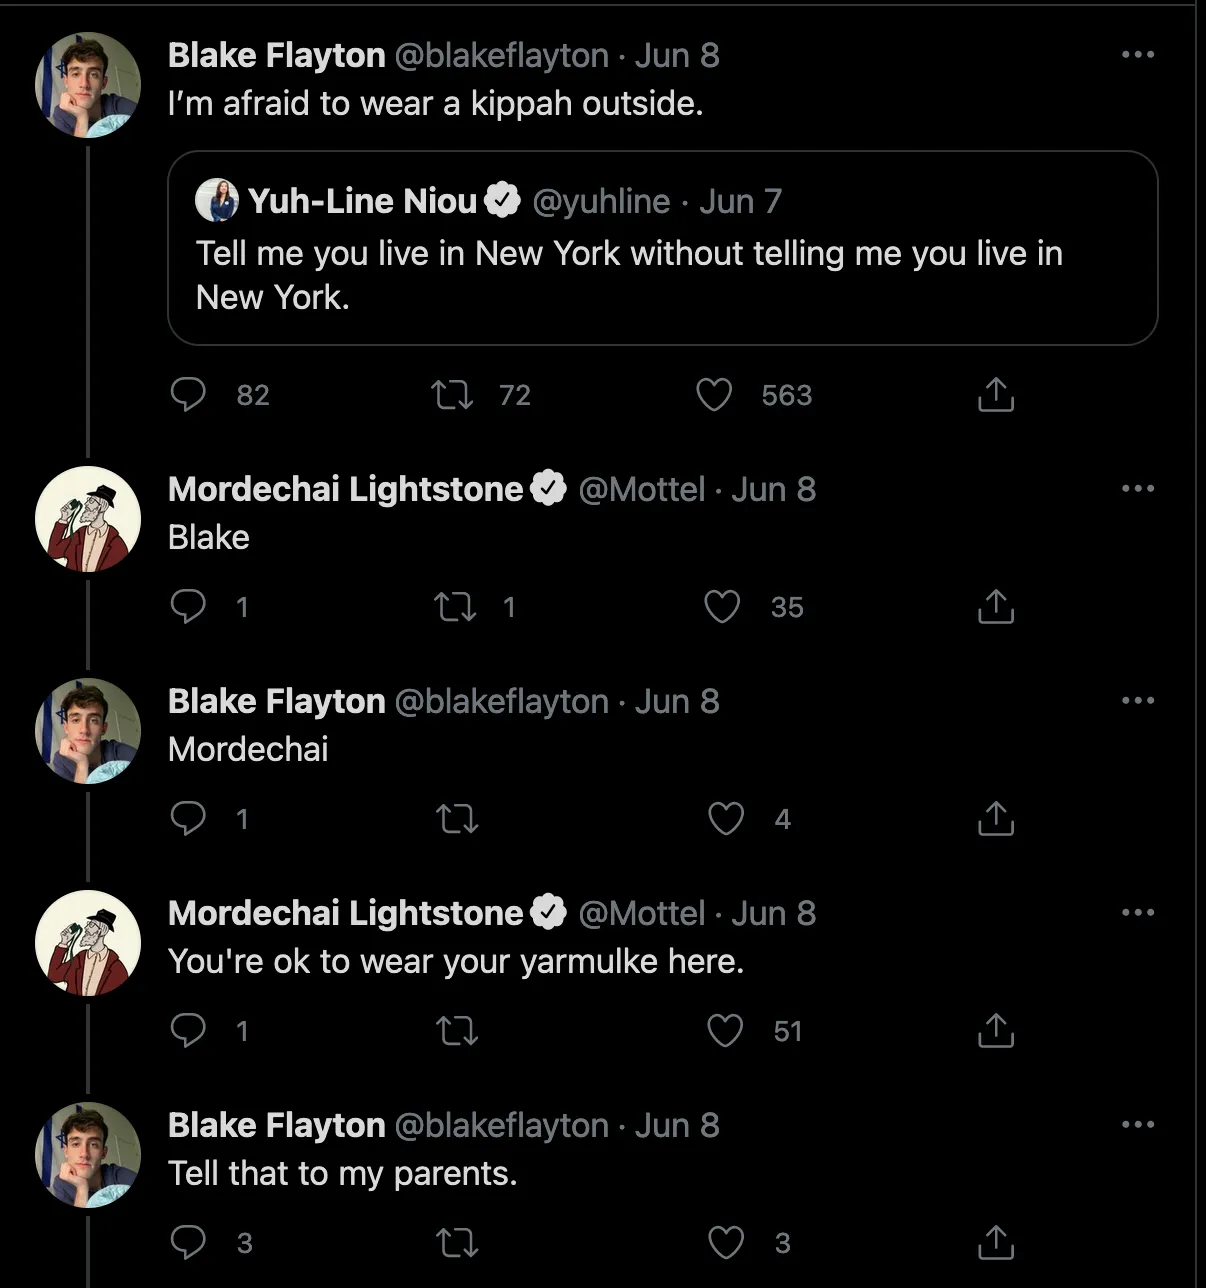Open more options on Mordechai's 'Blake' reply
This screenshot has width=1206, height=1288.
pos(1138,489)
